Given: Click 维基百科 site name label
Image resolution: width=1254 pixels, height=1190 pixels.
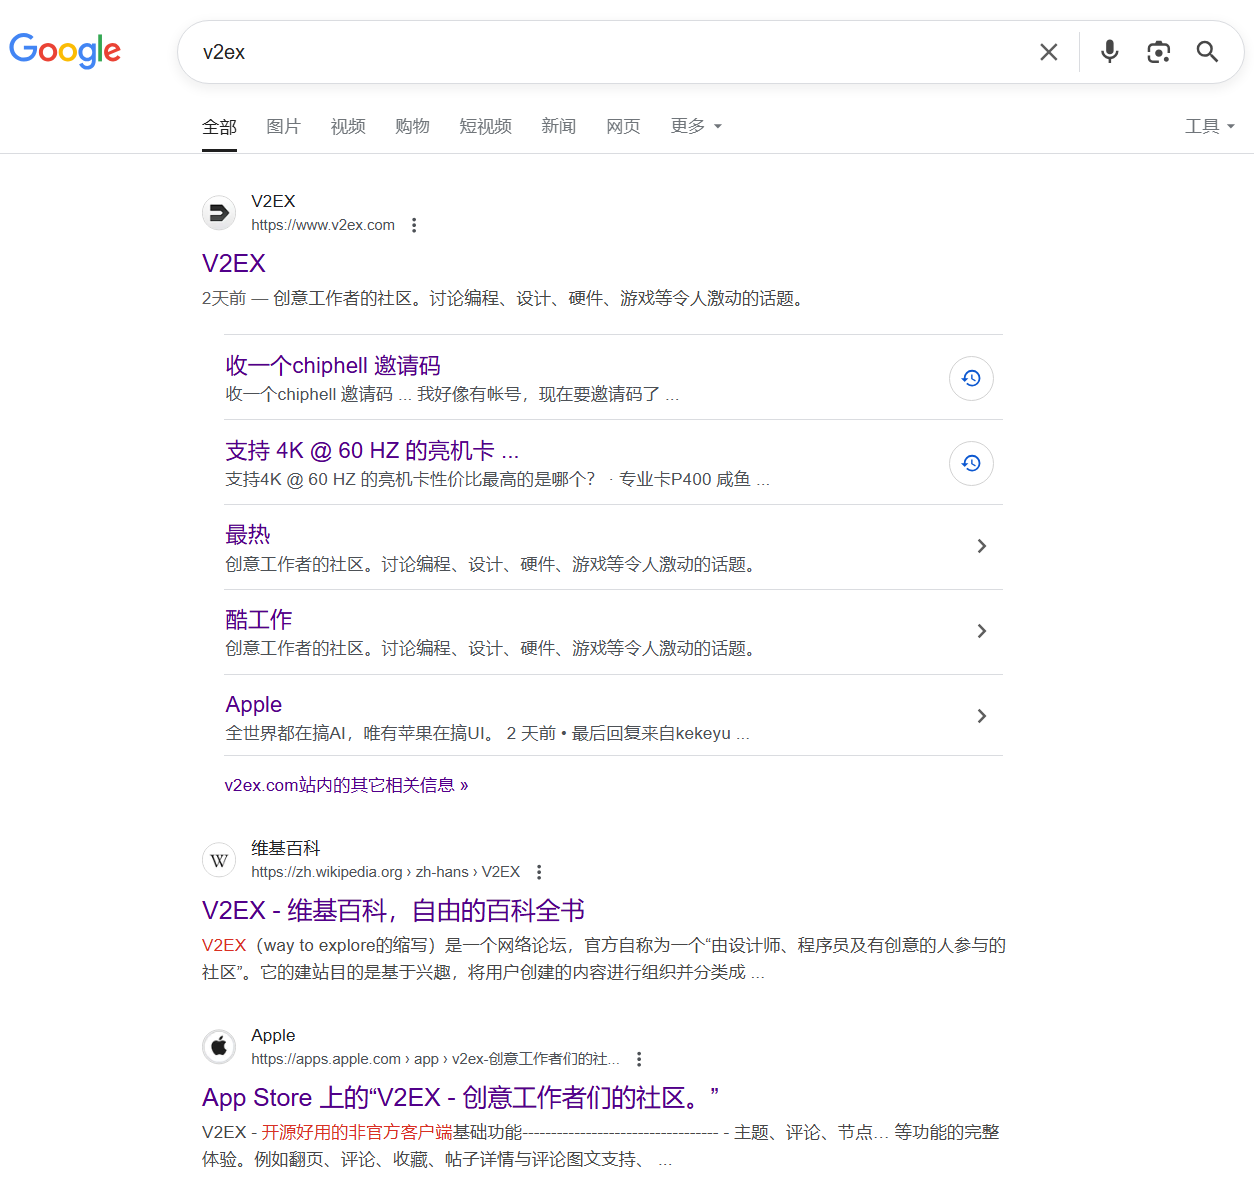Looking at the screenshot, I should 285,848.
